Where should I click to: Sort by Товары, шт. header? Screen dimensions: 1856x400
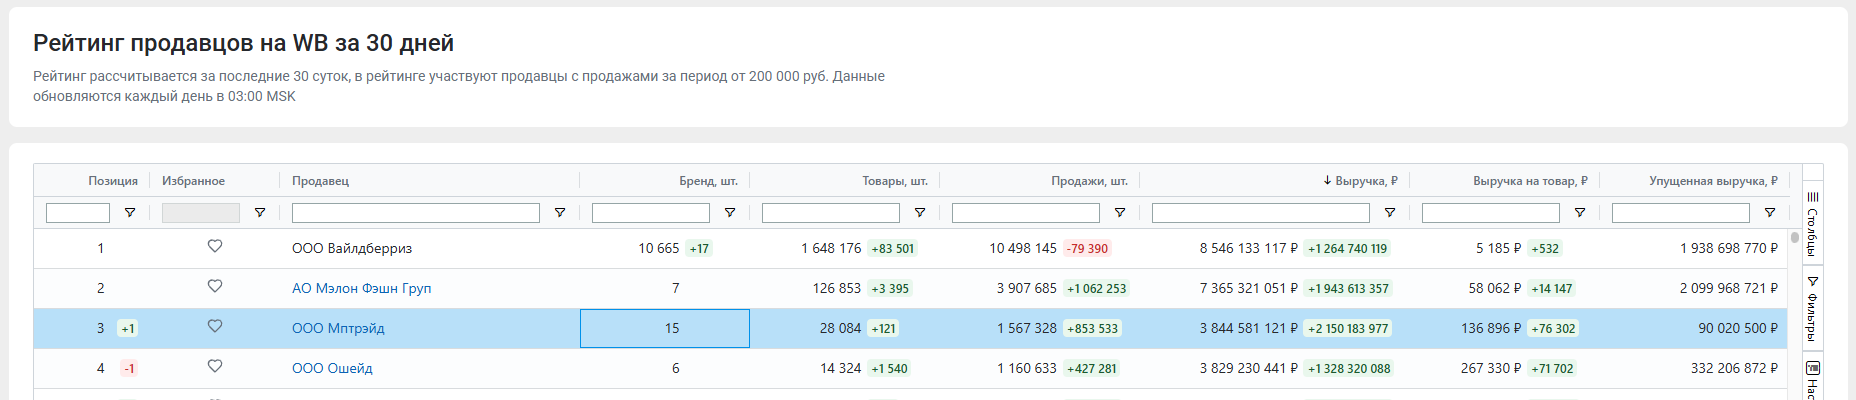(x=895, y=181)
